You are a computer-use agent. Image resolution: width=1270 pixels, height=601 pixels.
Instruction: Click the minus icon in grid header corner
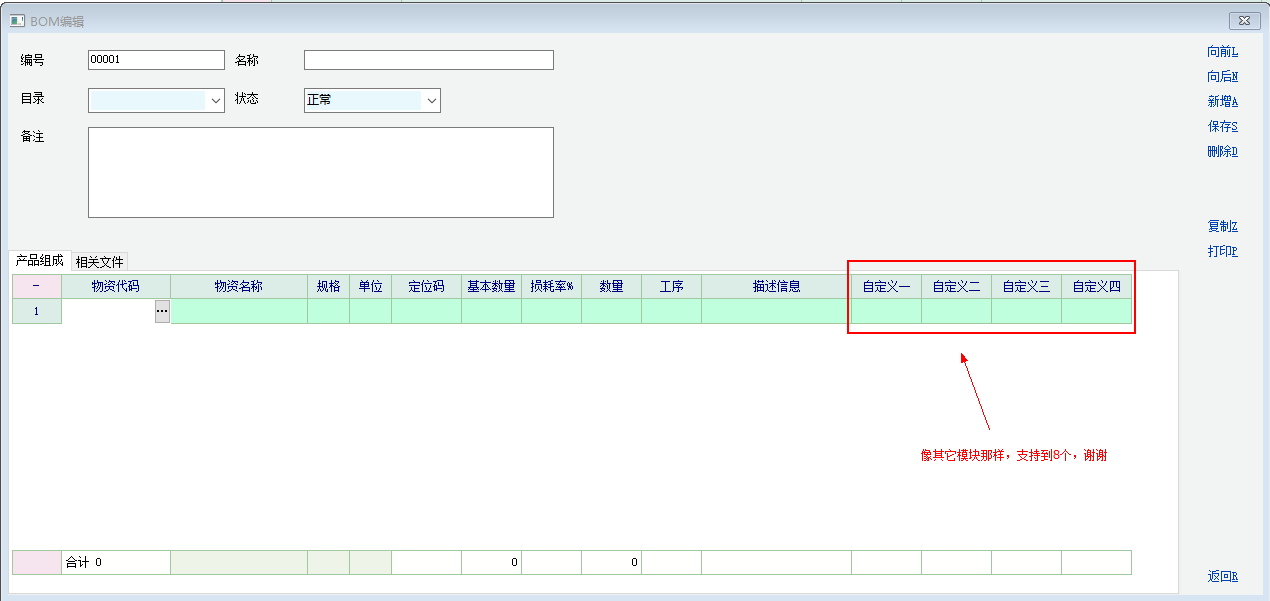tap(36, 287)
